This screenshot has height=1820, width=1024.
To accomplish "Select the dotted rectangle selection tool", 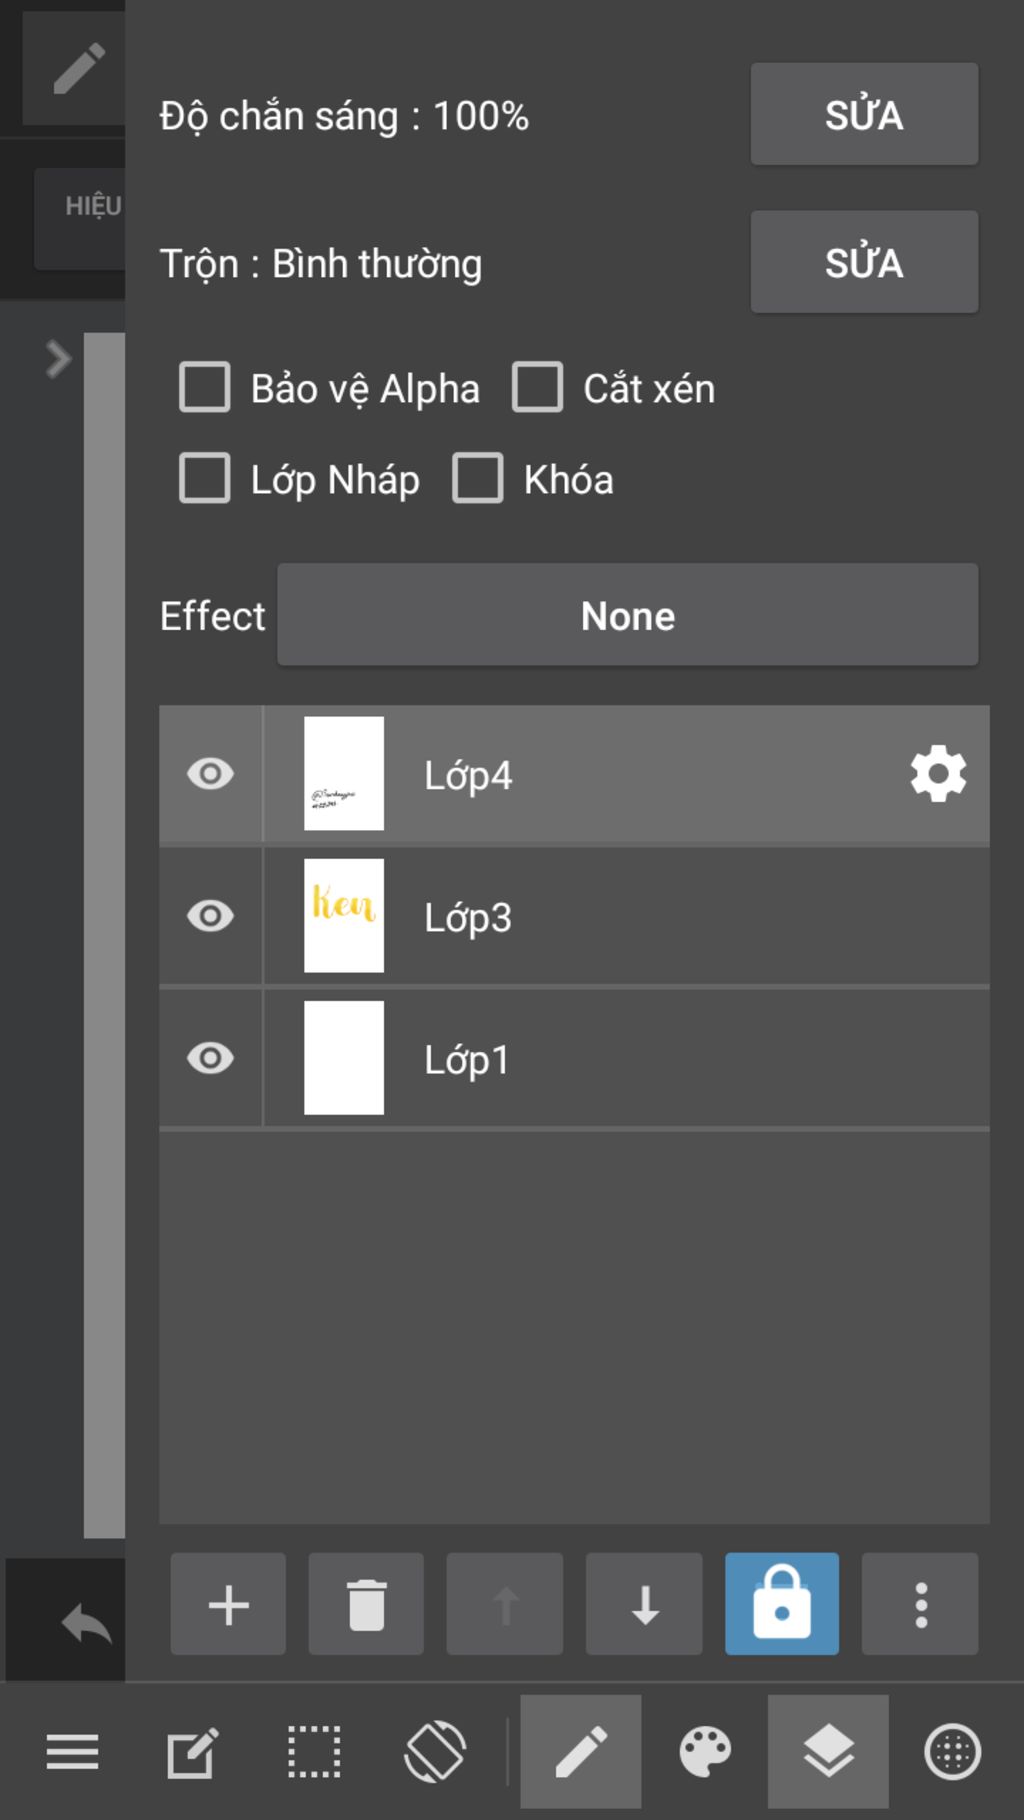I will [314, 1752].
